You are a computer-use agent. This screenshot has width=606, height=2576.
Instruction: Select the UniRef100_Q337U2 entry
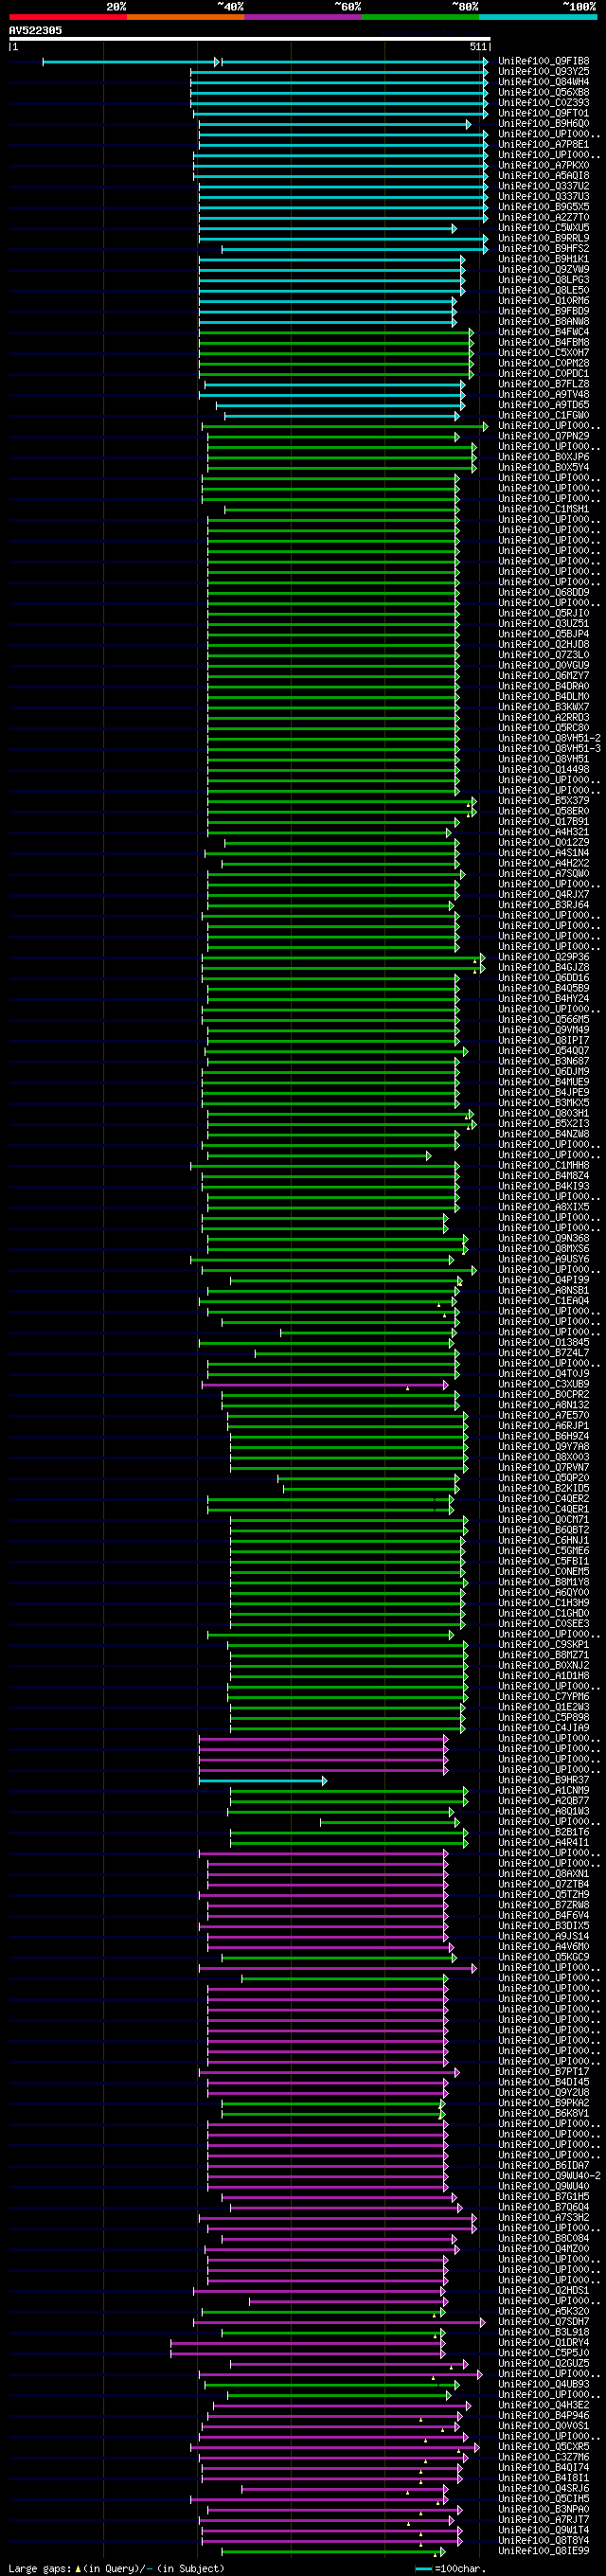point(544,186)
